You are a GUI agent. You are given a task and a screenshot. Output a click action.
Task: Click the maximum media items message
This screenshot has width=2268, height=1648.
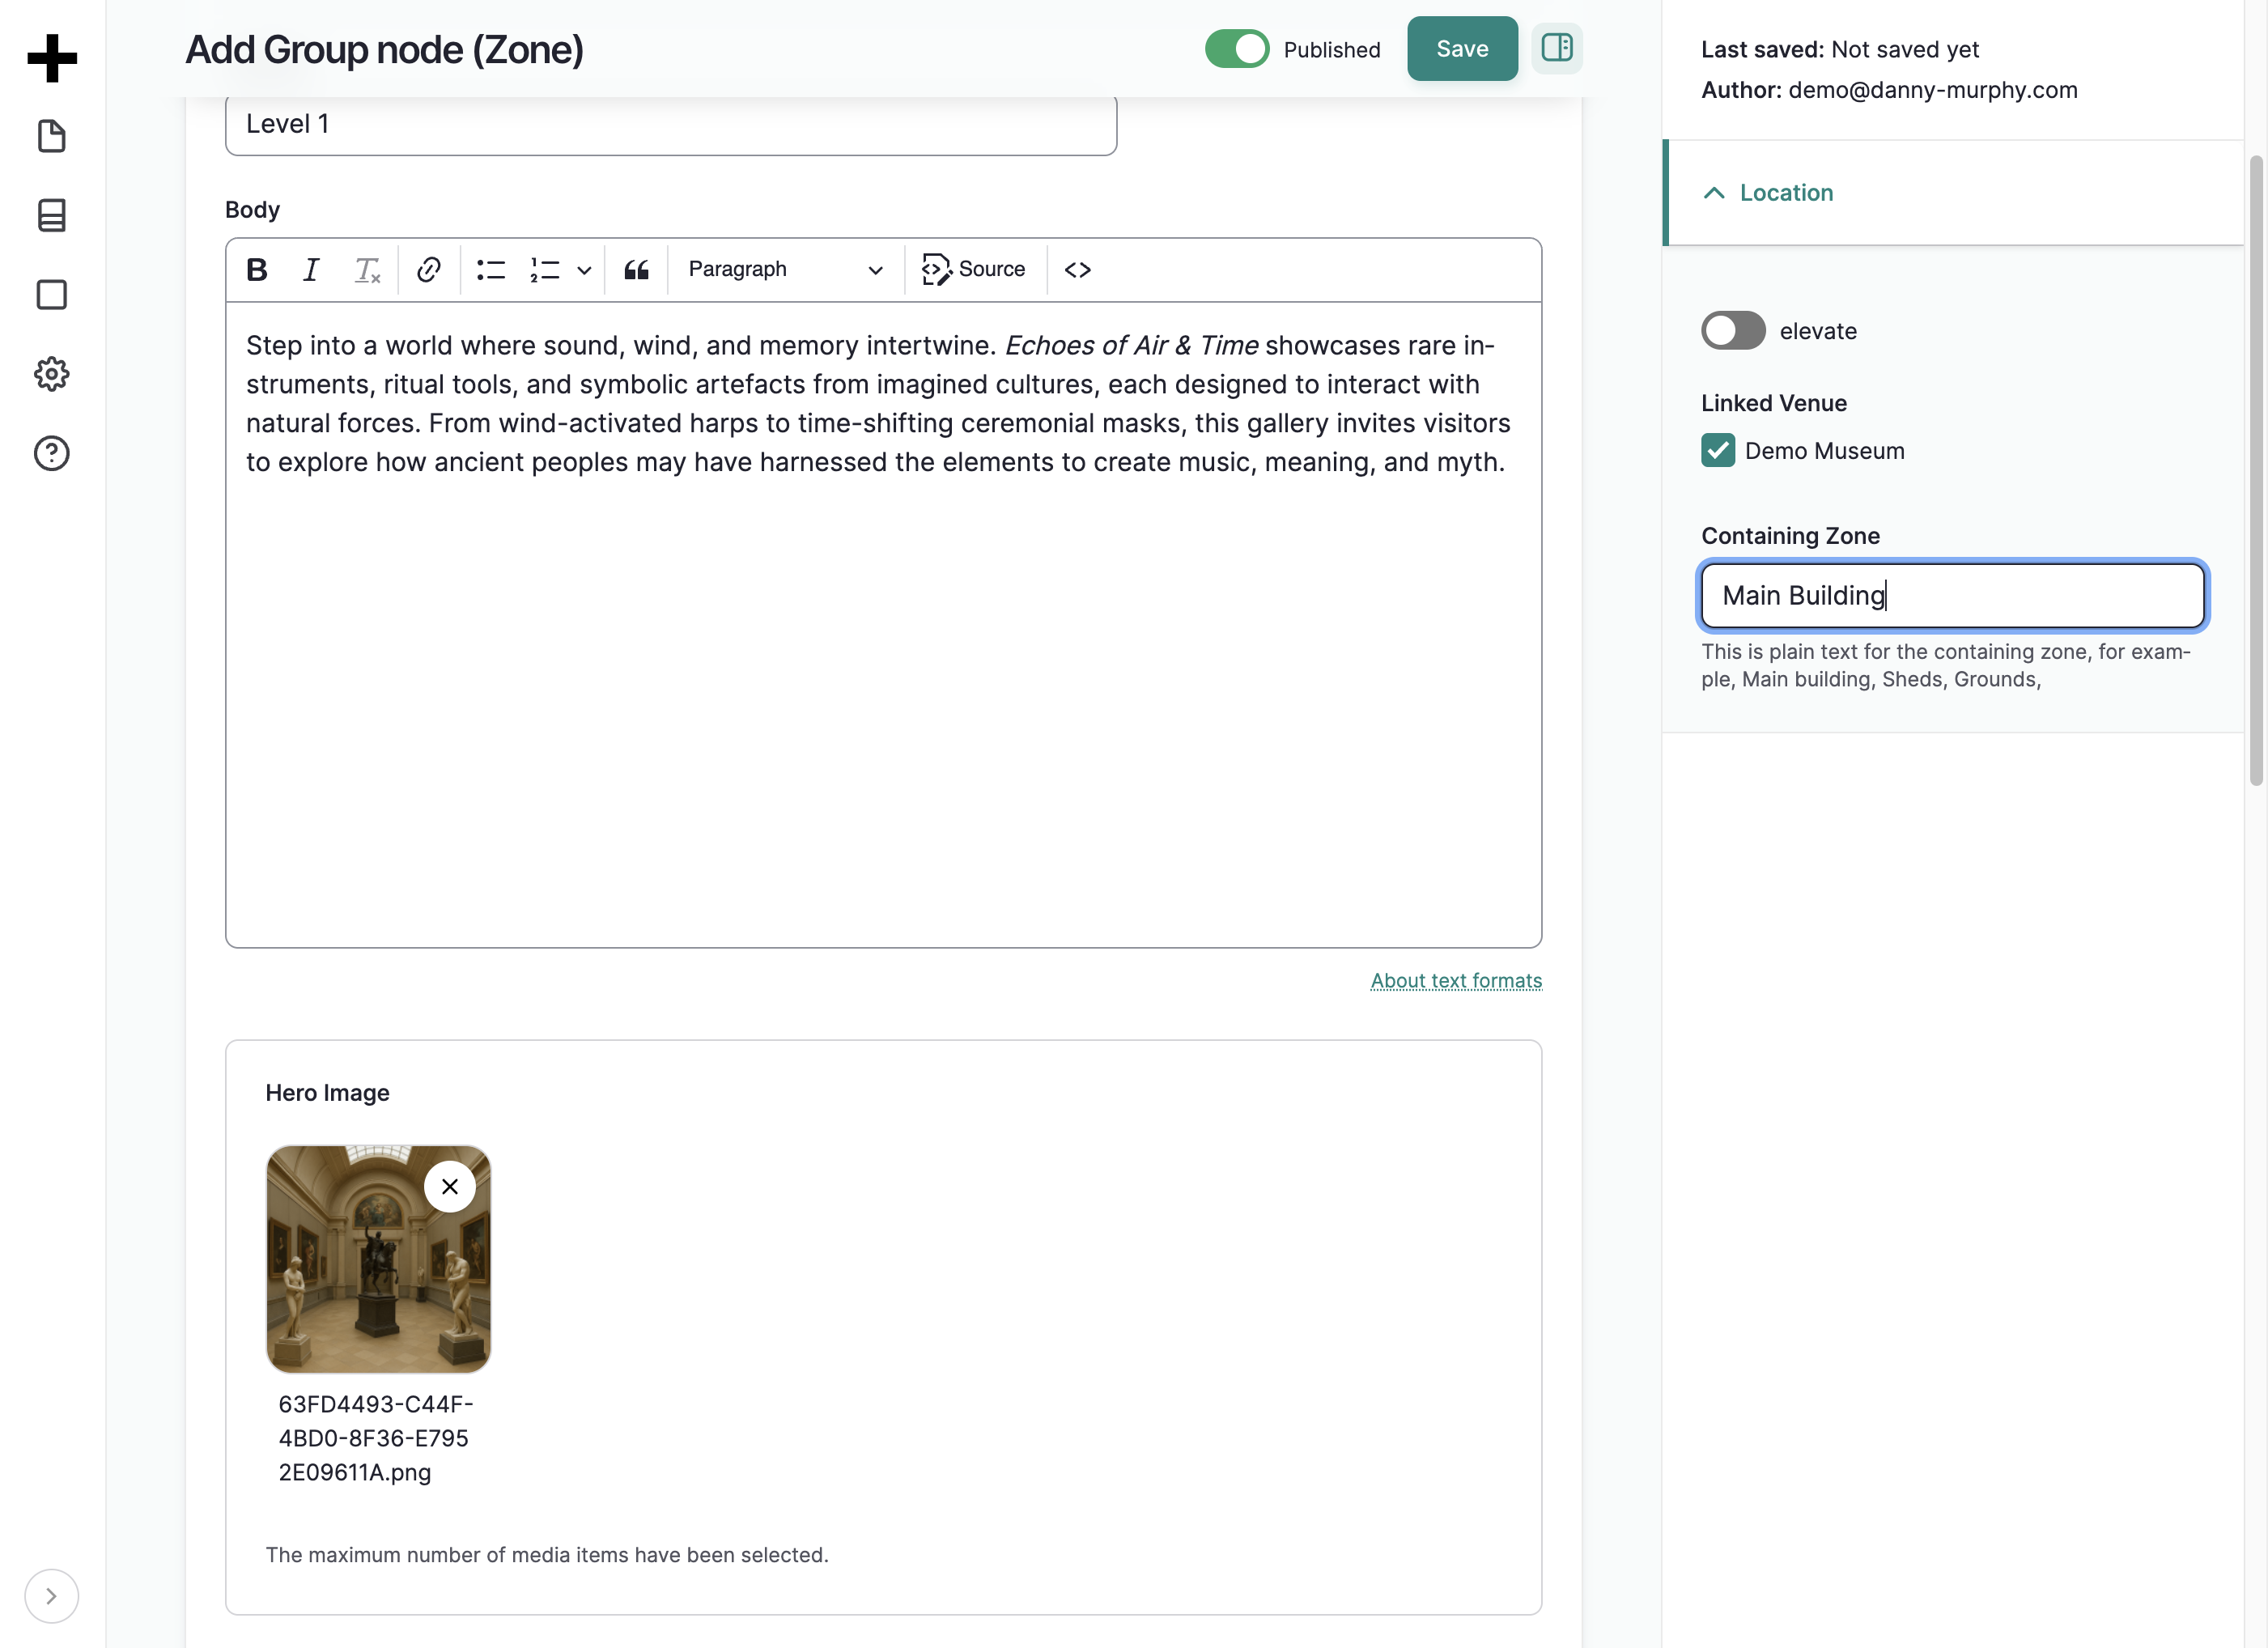pos(547,1555)
